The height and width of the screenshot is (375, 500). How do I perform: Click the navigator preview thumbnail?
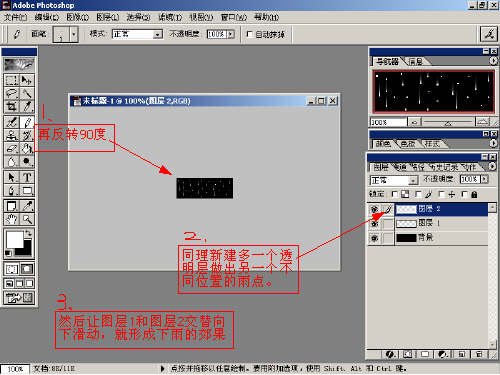click(434, 92)
